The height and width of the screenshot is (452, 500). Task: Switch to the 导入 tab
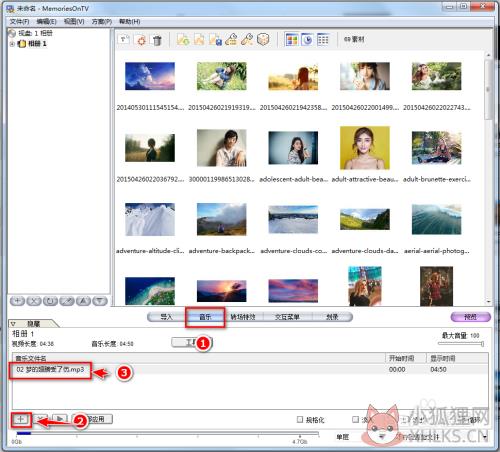click(x=166, y=317)
